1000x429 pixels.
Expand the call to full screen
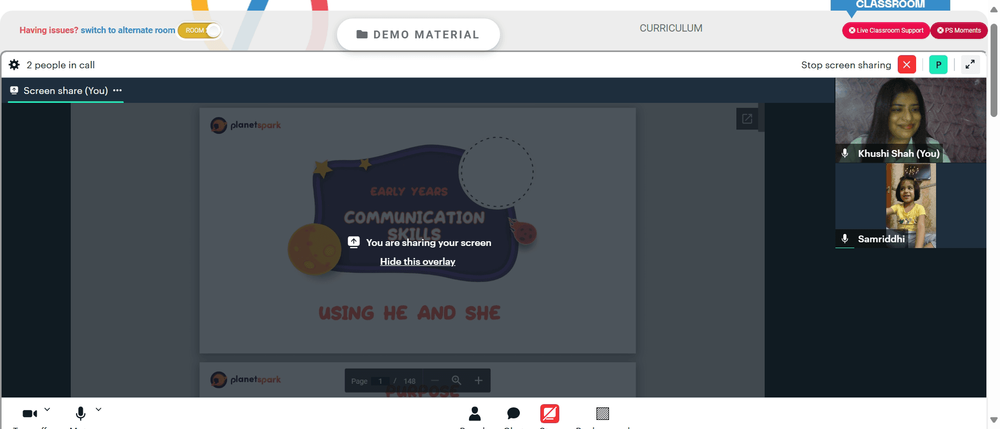[x=970, y=64]
